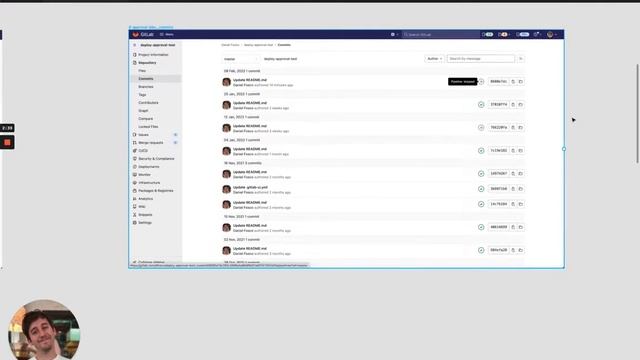
Task: Click passed pipeline icon on 04 Jan commit
Action: pyautogui.click(x=481, y=151)
